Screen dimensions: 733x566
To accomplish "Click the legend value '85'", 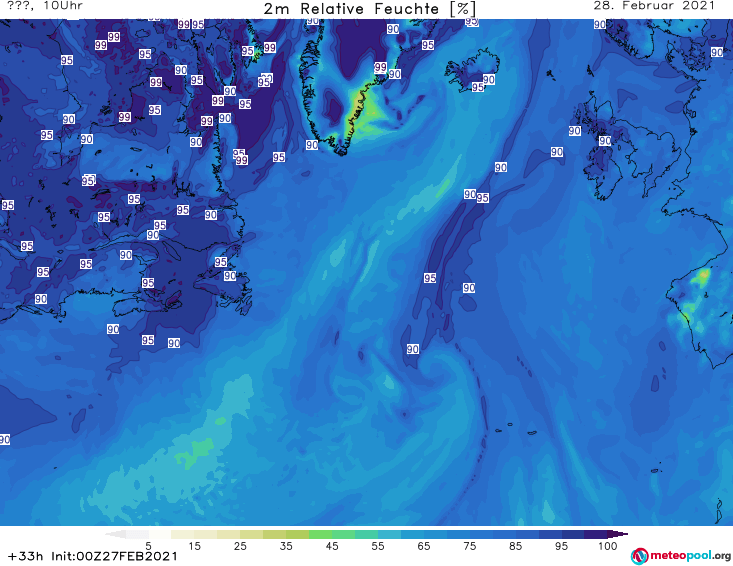I will (515, 546).
